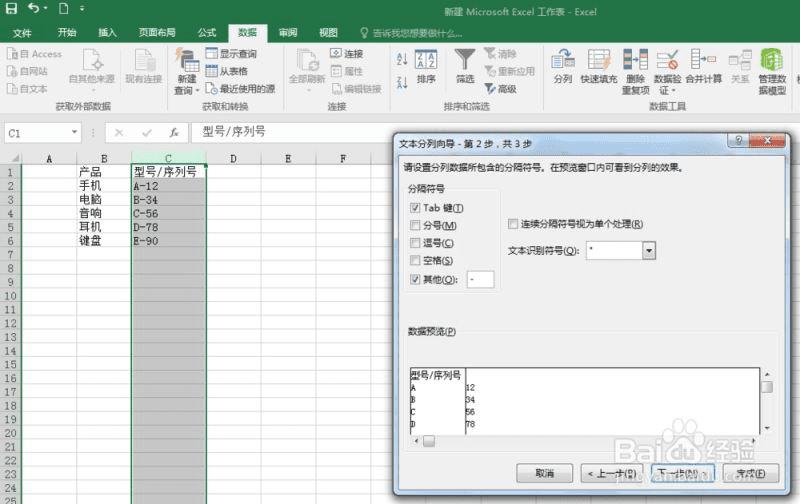Switch to the Page Layout tab

click(x=157, y=33)
